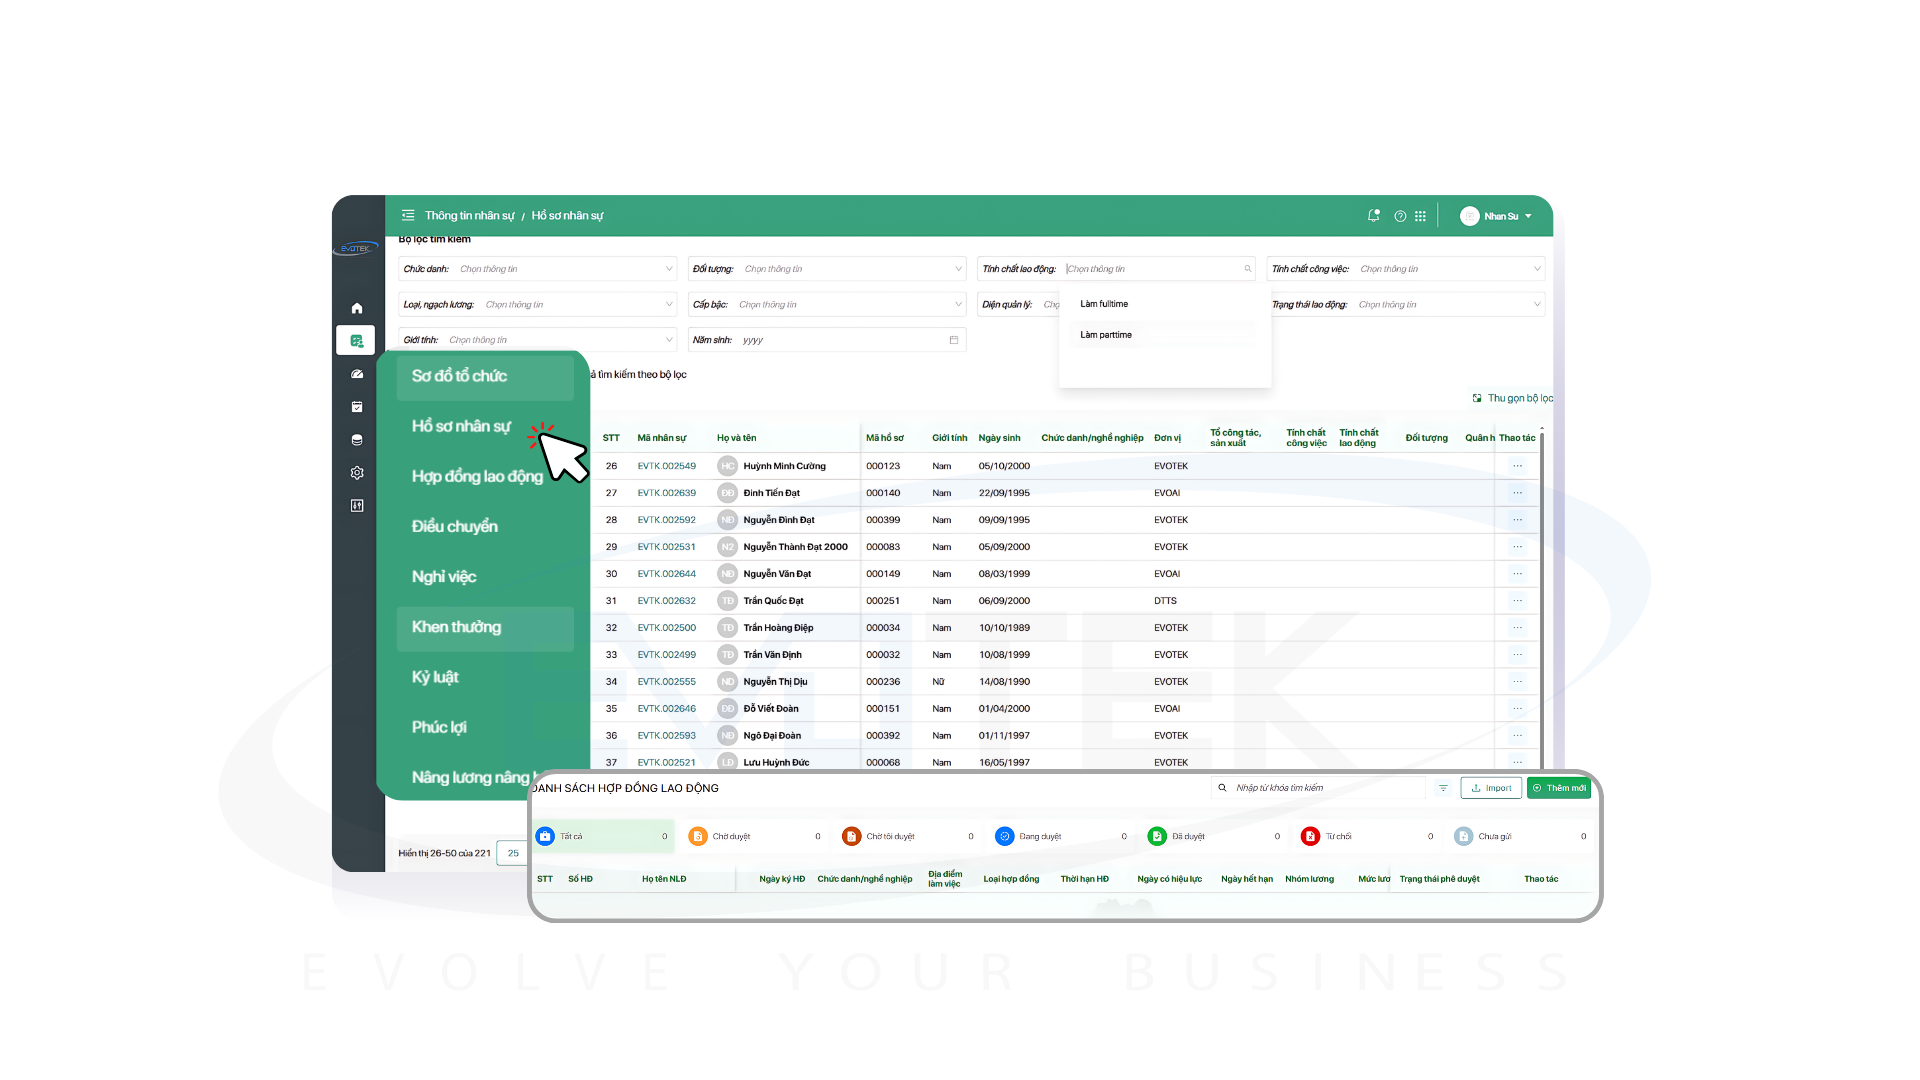Click the Năm sinh yyyy input field

pos(827,340)
